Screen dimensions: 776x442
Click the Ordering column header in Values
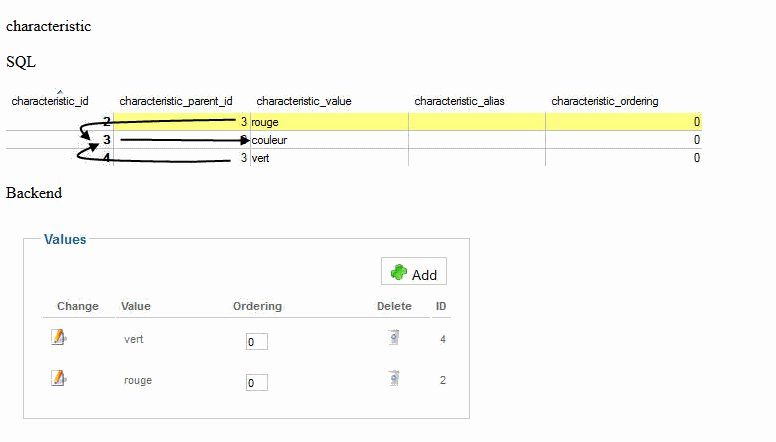(257, 306)
